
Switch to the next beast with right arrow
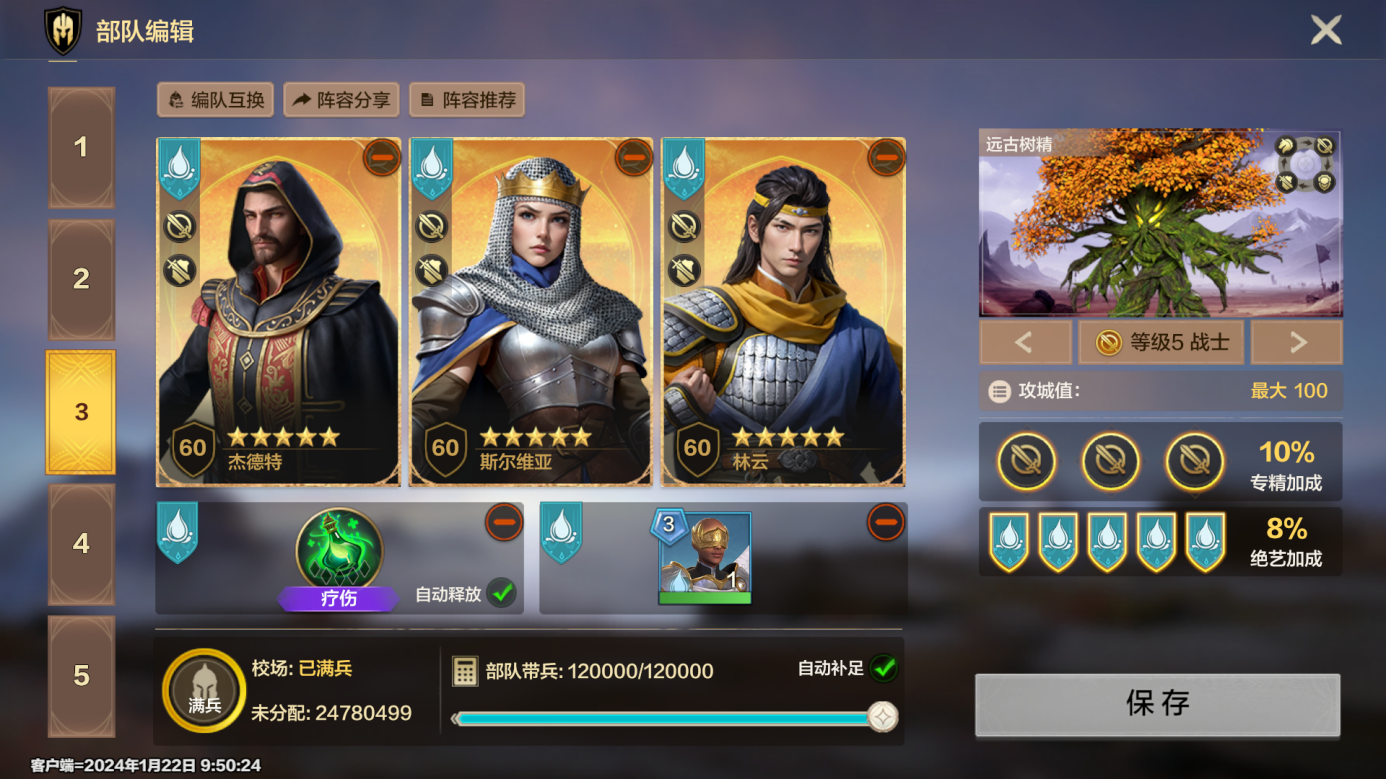coord(1297,343)
